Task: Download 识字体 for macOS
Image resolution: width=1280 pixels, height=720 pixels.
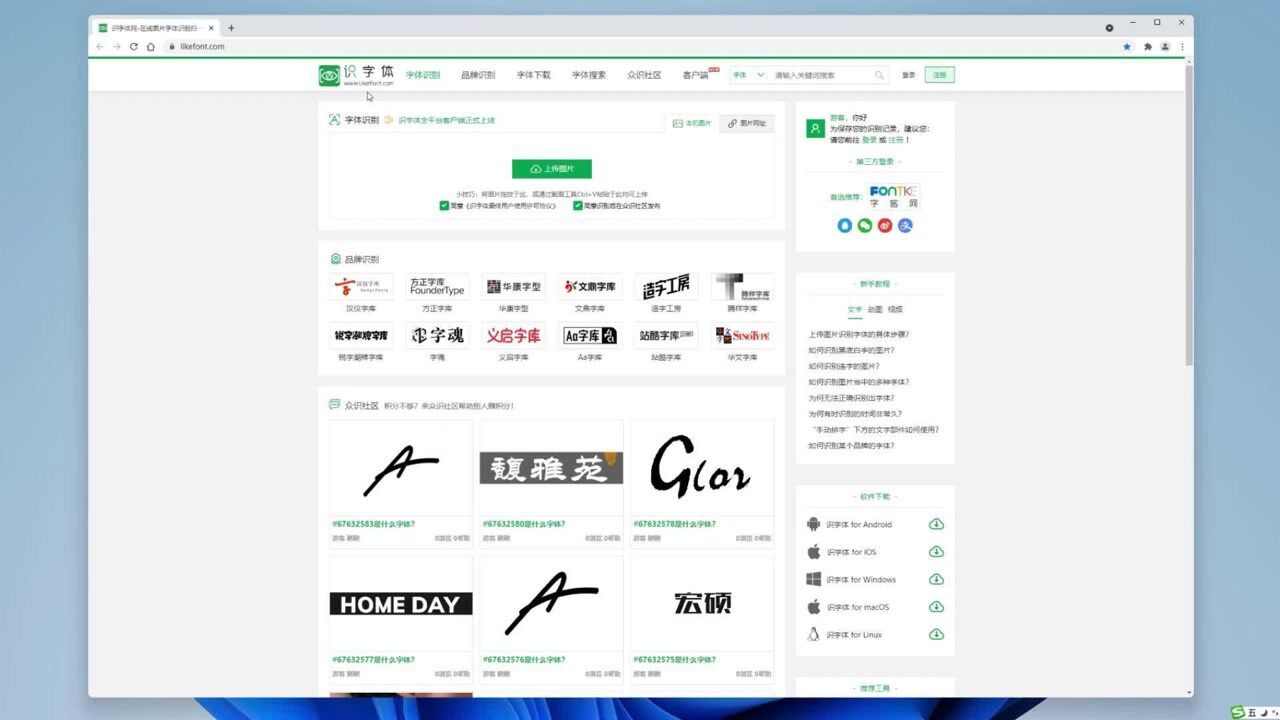Action: (x=936, y=607)
